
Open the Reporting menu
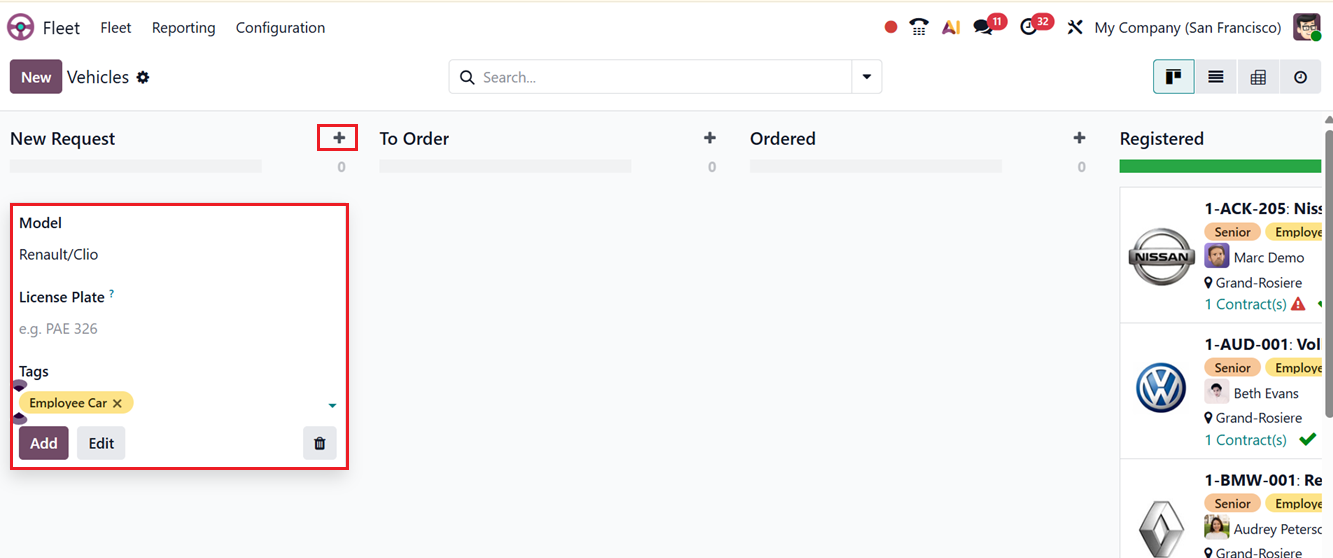pyautogui.click(x=183, y=28)
